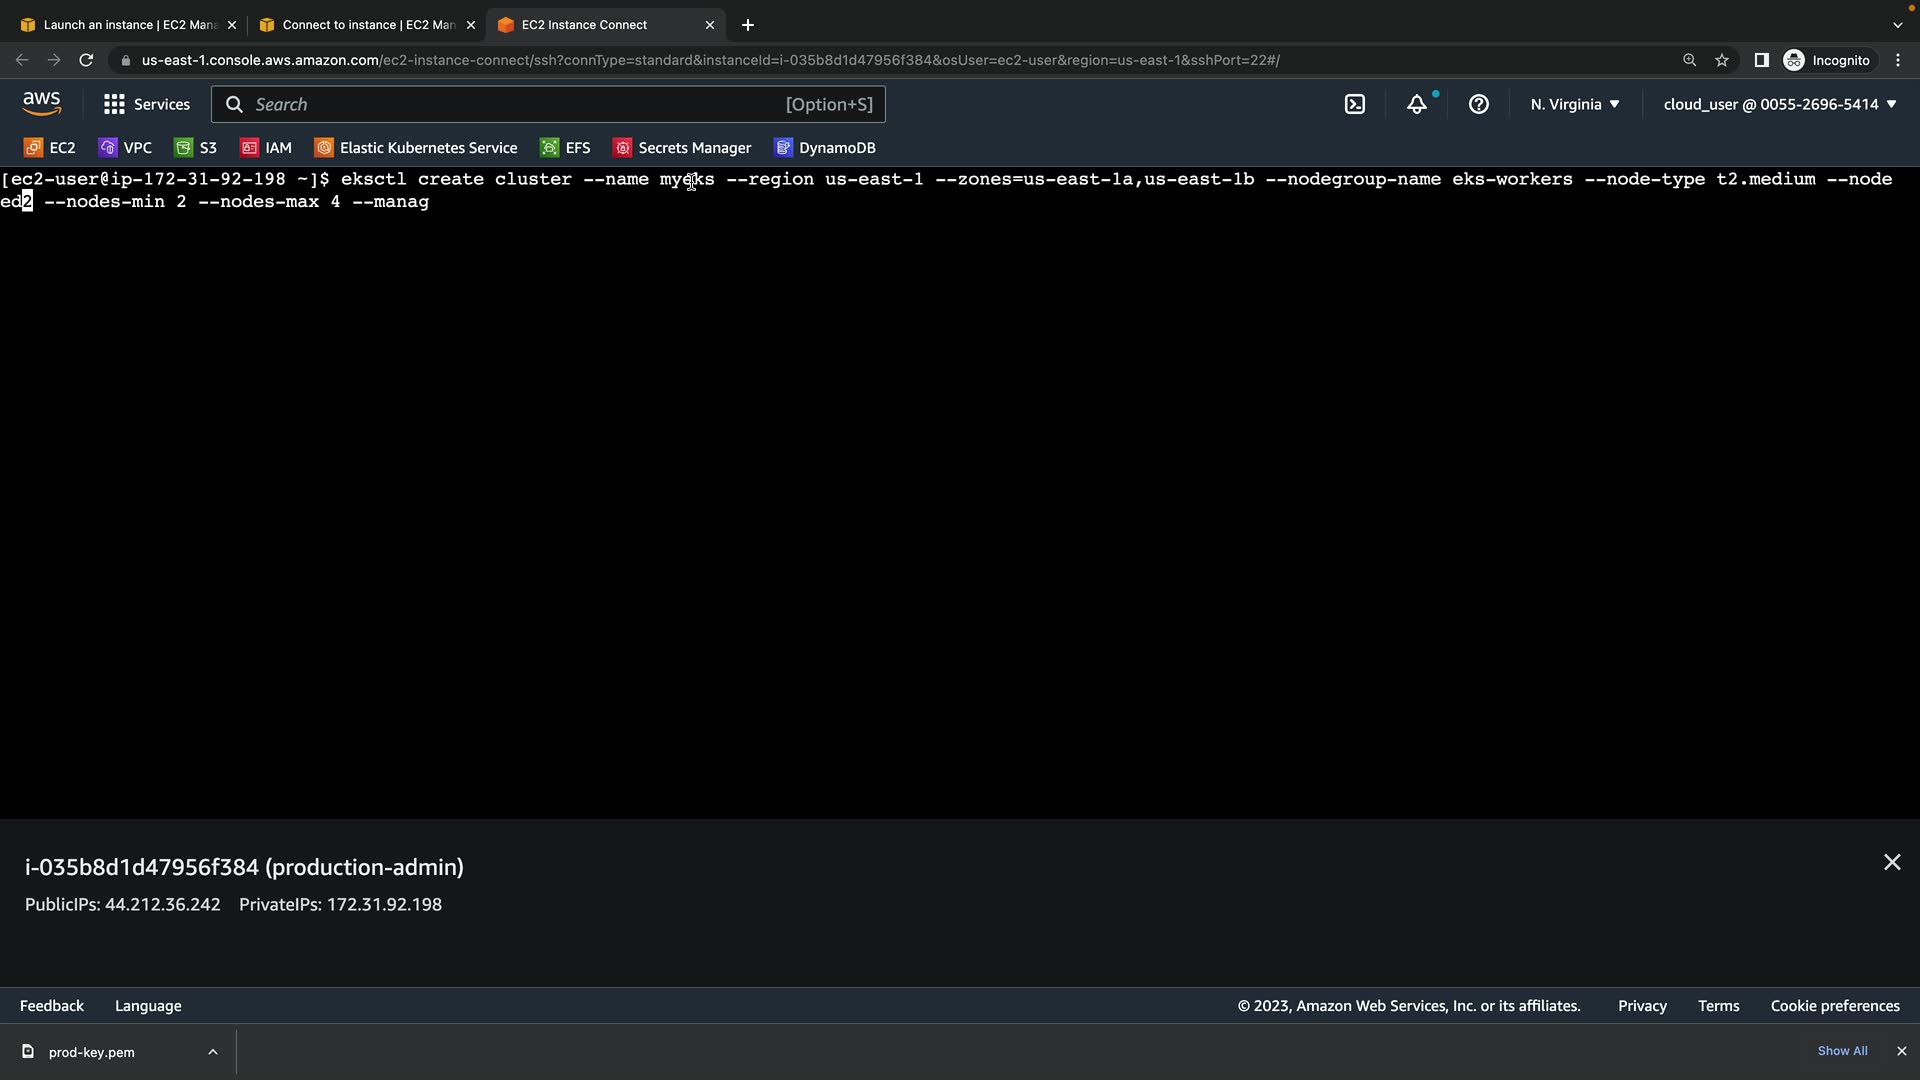
Task: Close the instance details panel
Action: pos(1892,862)
